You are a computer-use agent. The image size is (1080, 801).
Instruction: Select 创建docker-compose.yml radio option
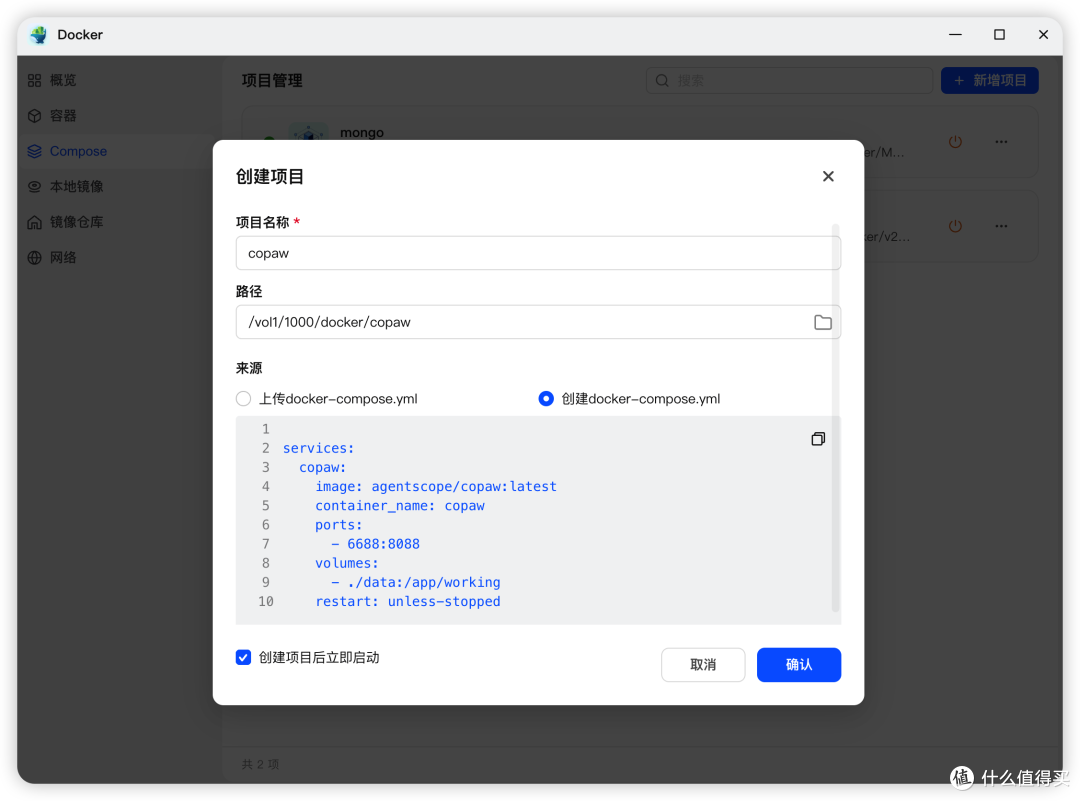[546, 399]
